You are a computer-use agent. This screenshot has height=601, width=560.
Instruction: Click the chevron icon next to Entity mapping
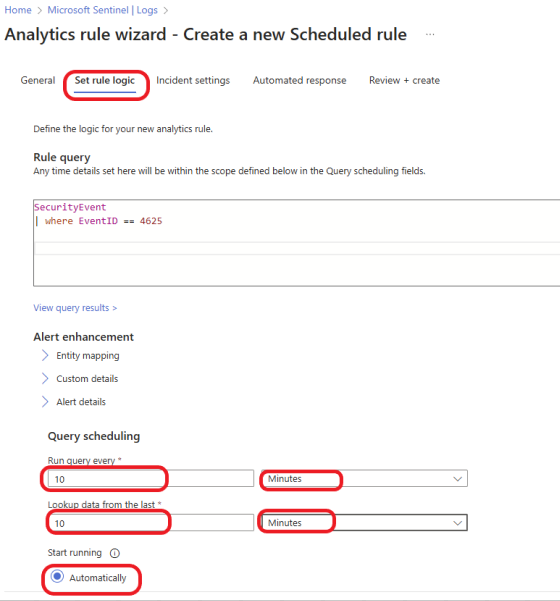(x=45, y=355)
